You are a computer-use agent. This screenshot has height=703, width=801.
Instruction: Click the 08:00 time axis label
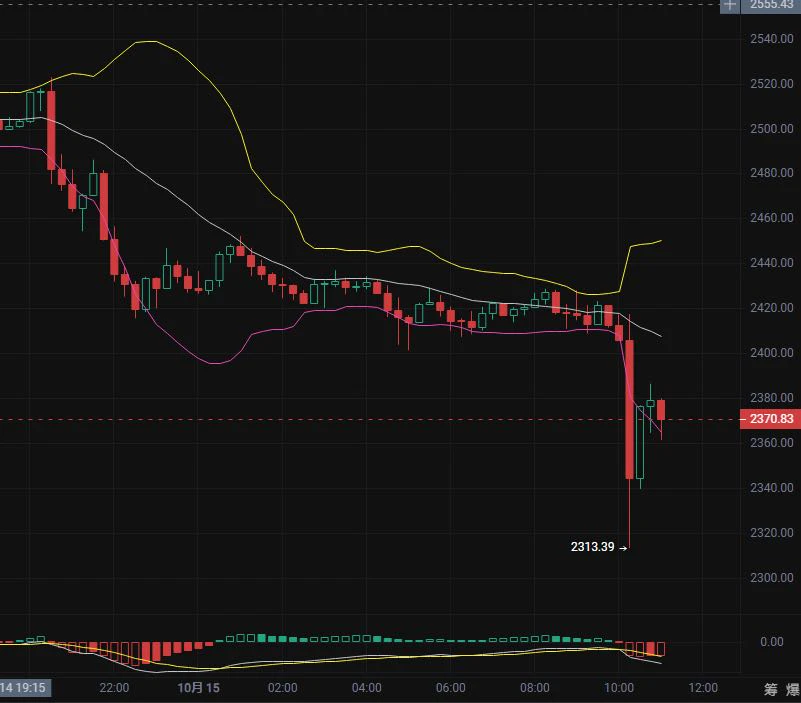[535, 688]
